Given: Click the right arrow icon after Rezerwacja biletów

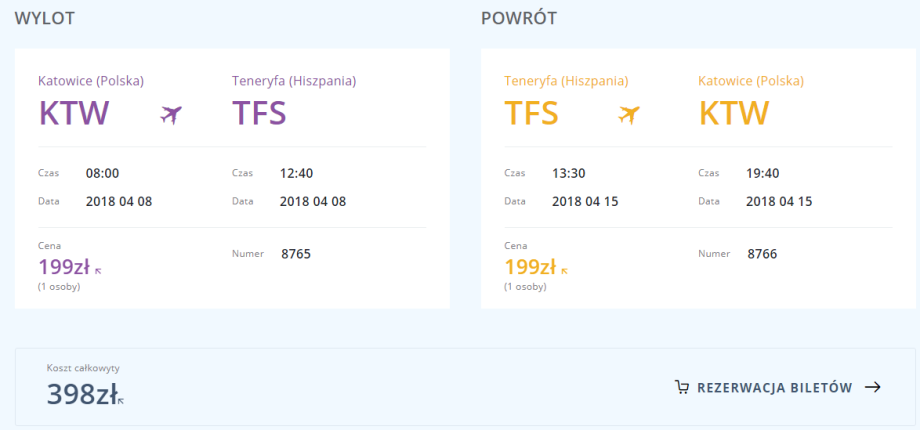Looking at the screenshot, I should [872, 388].
